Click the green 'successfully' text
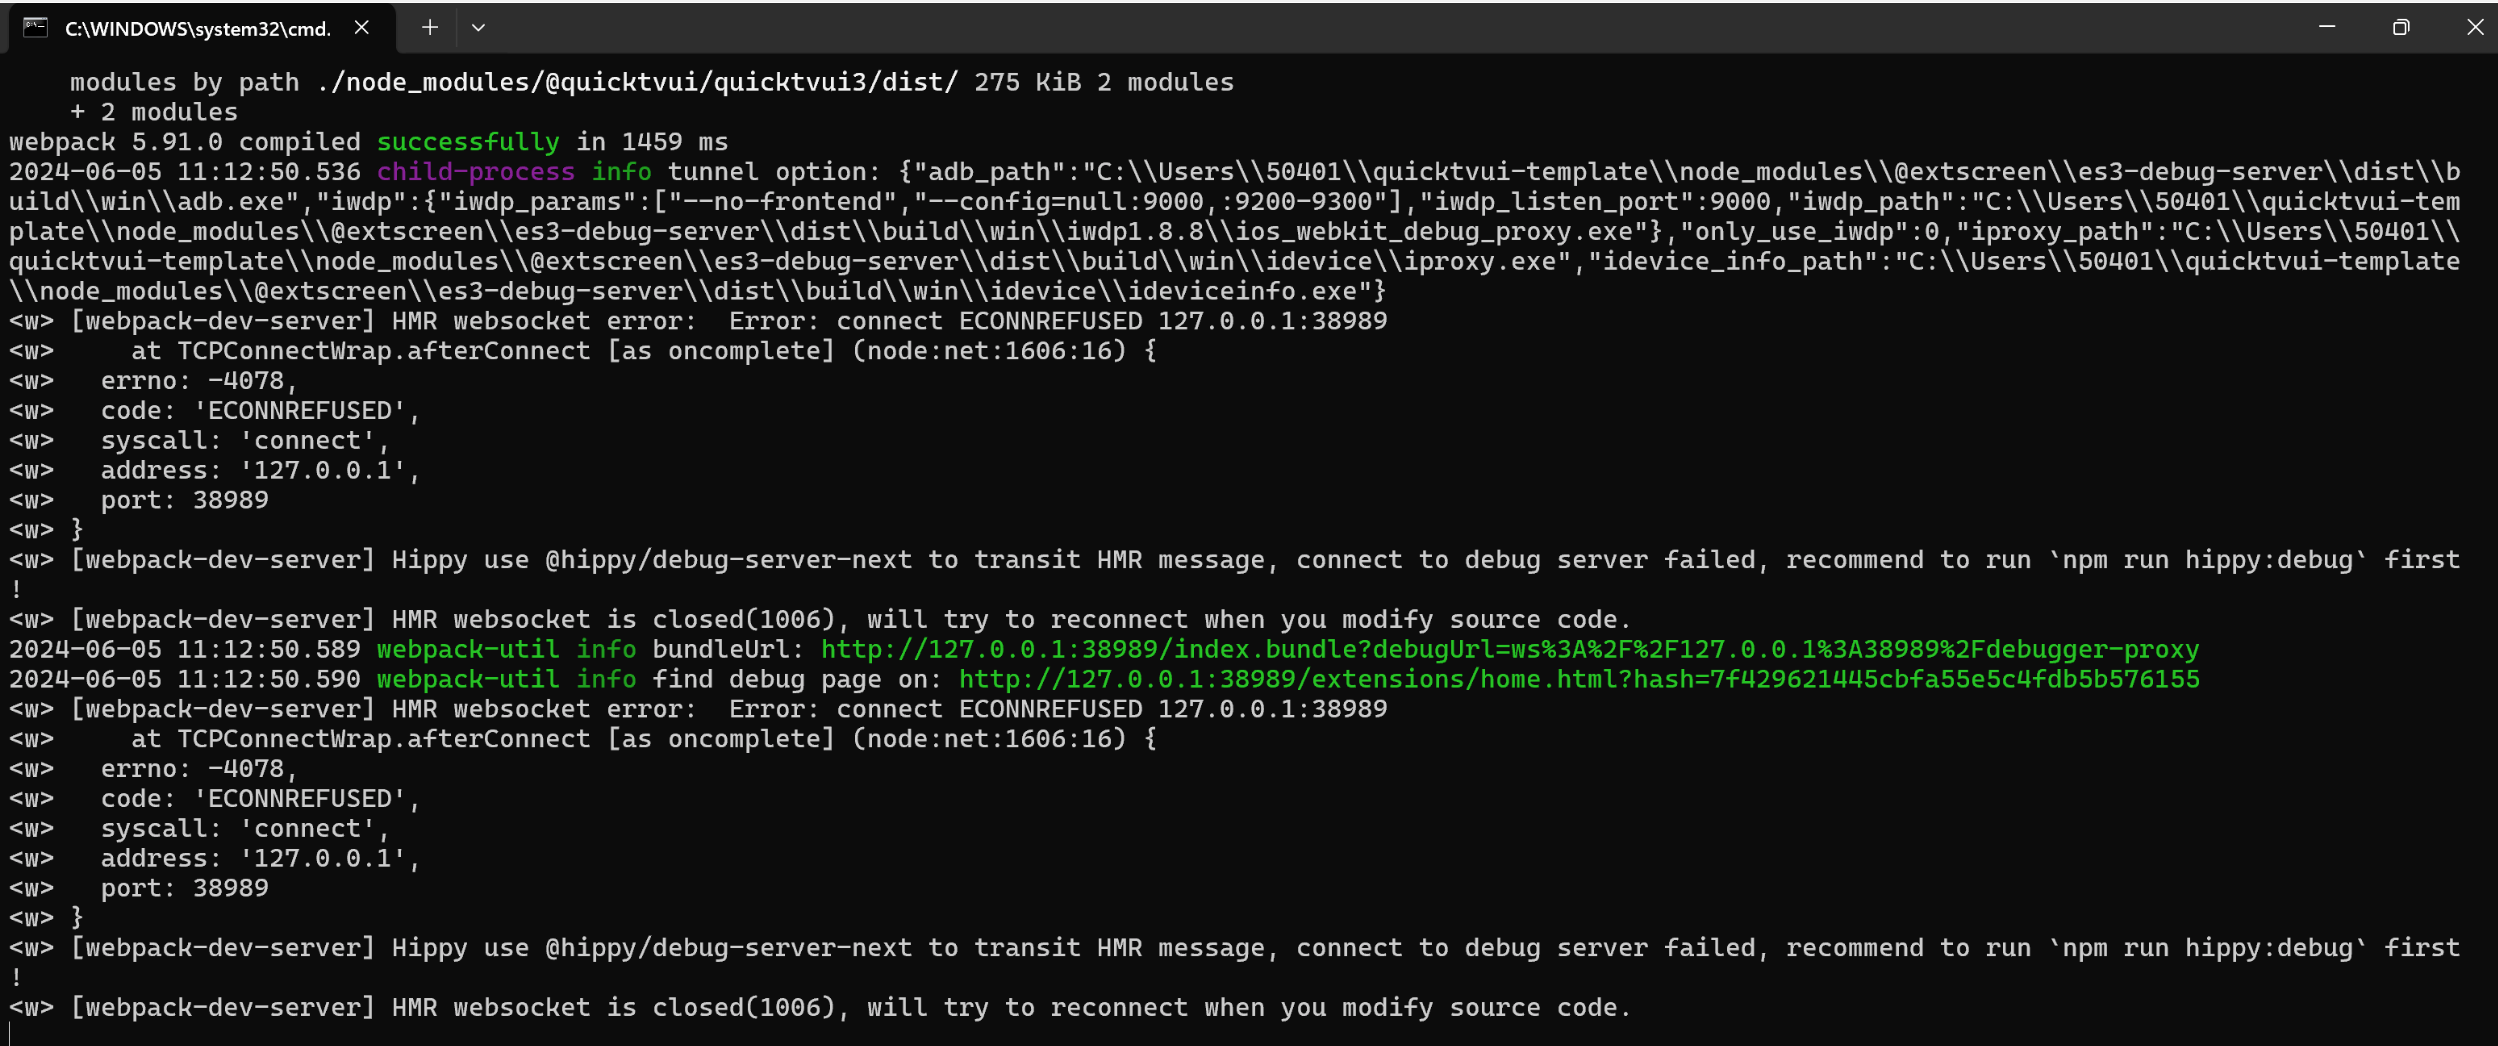2498x1046 pixels. 468,142
